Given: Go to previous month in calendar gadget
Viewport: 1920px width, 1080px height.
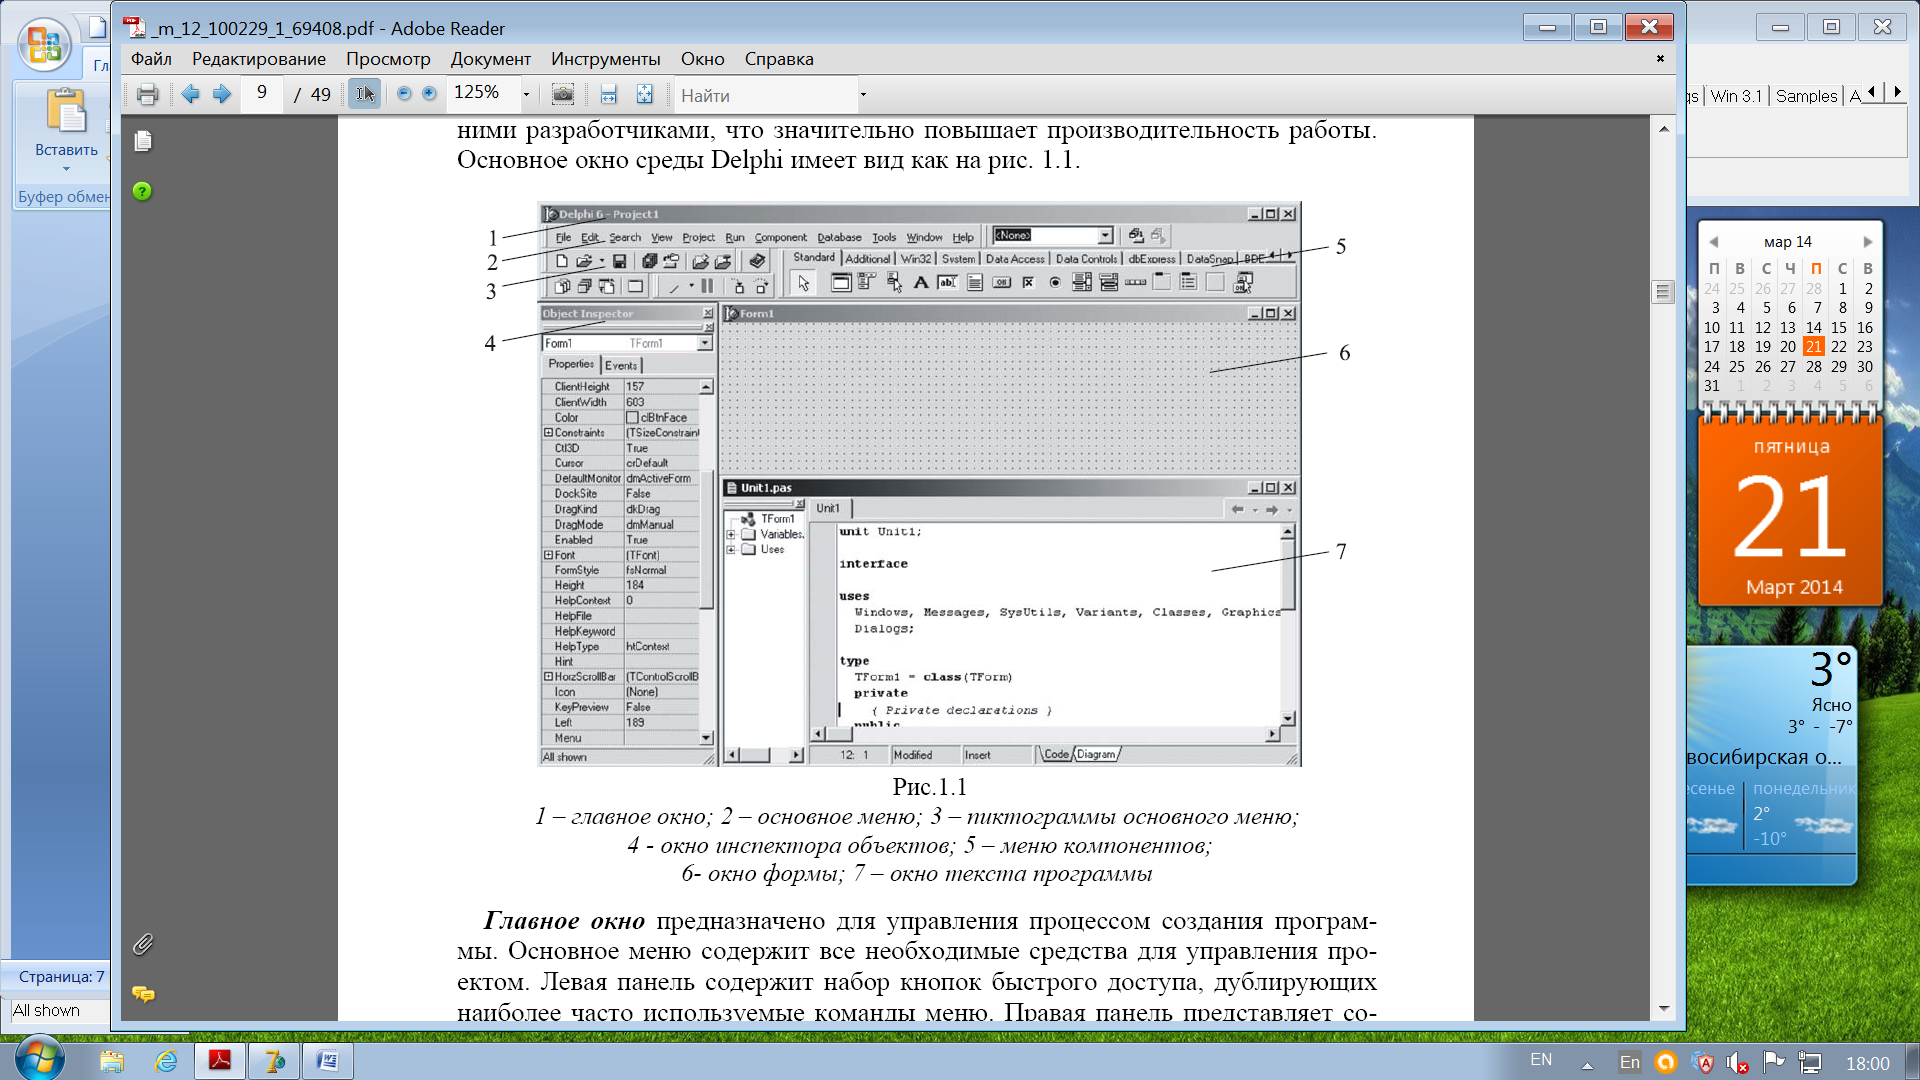Looking at the screenshot, I should (1714, 242).
